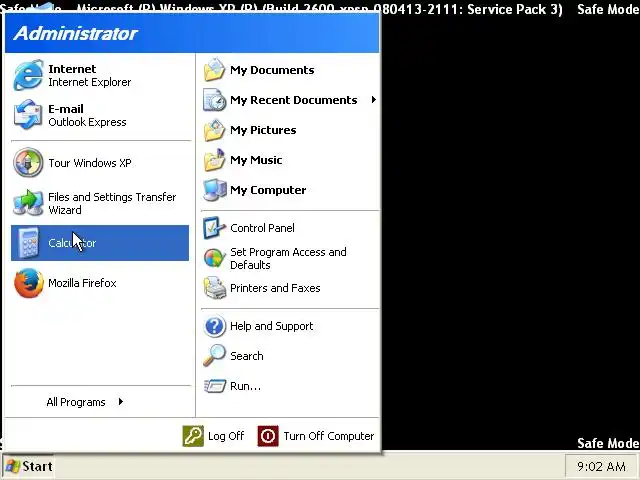Click the Internet Explorer subtitle text

tap(89, 82)
